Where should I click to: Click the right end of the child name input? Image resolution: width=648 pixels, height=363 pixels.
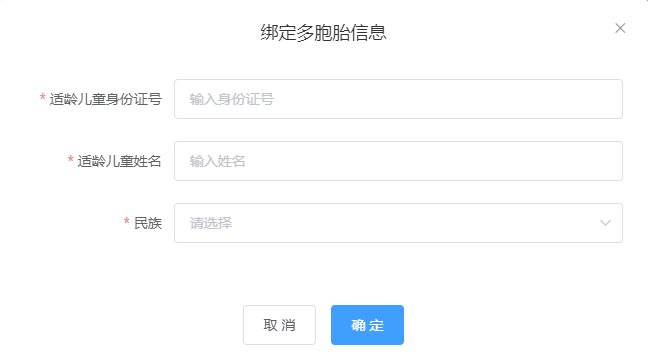pyautogui.click(x=608, y=161)
